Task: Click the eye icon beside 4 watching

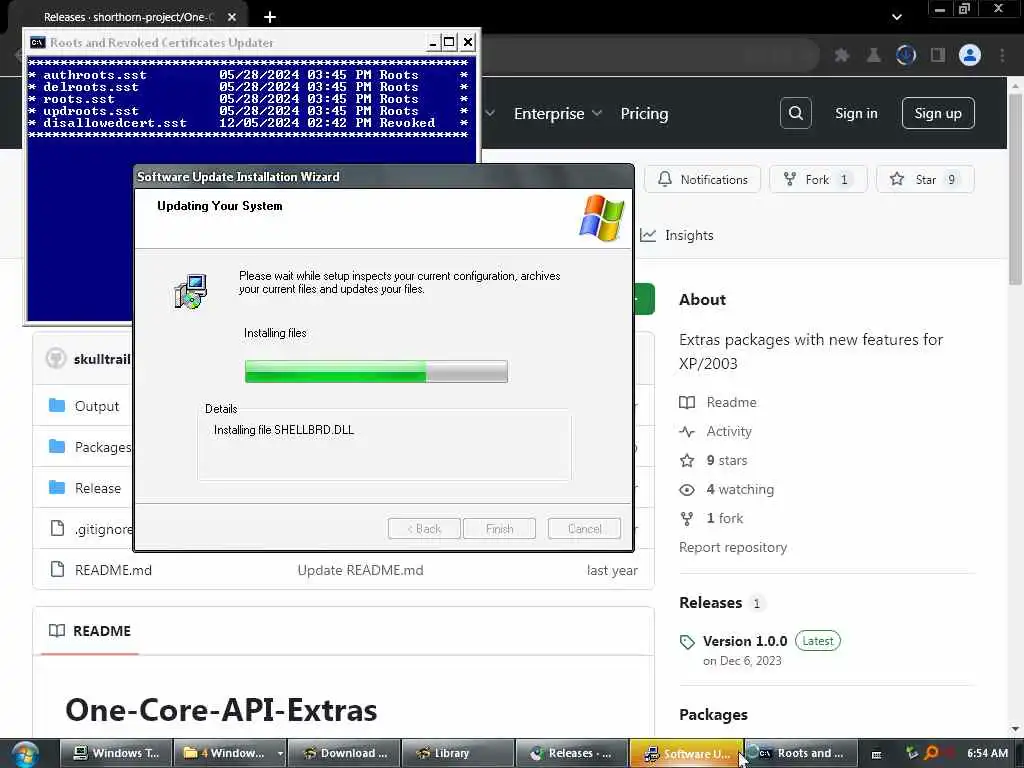Action: click(x=687, y=490)
